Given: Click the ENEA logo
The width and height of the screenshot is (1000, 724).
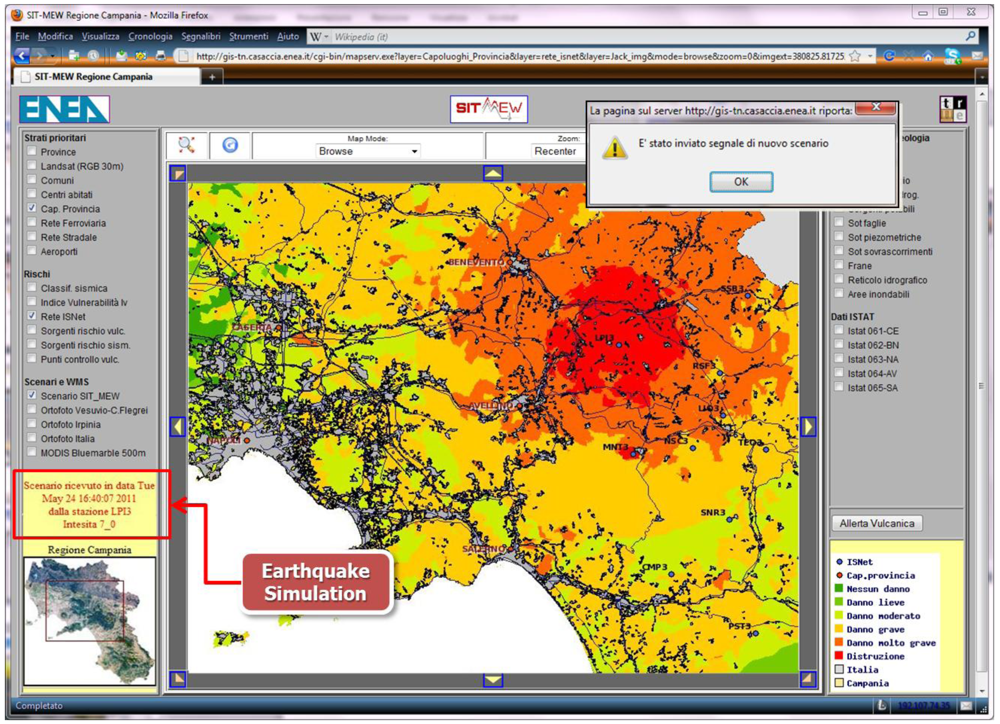Looking at the screenshot, I should pyautogui.click(x=64, y=109).
